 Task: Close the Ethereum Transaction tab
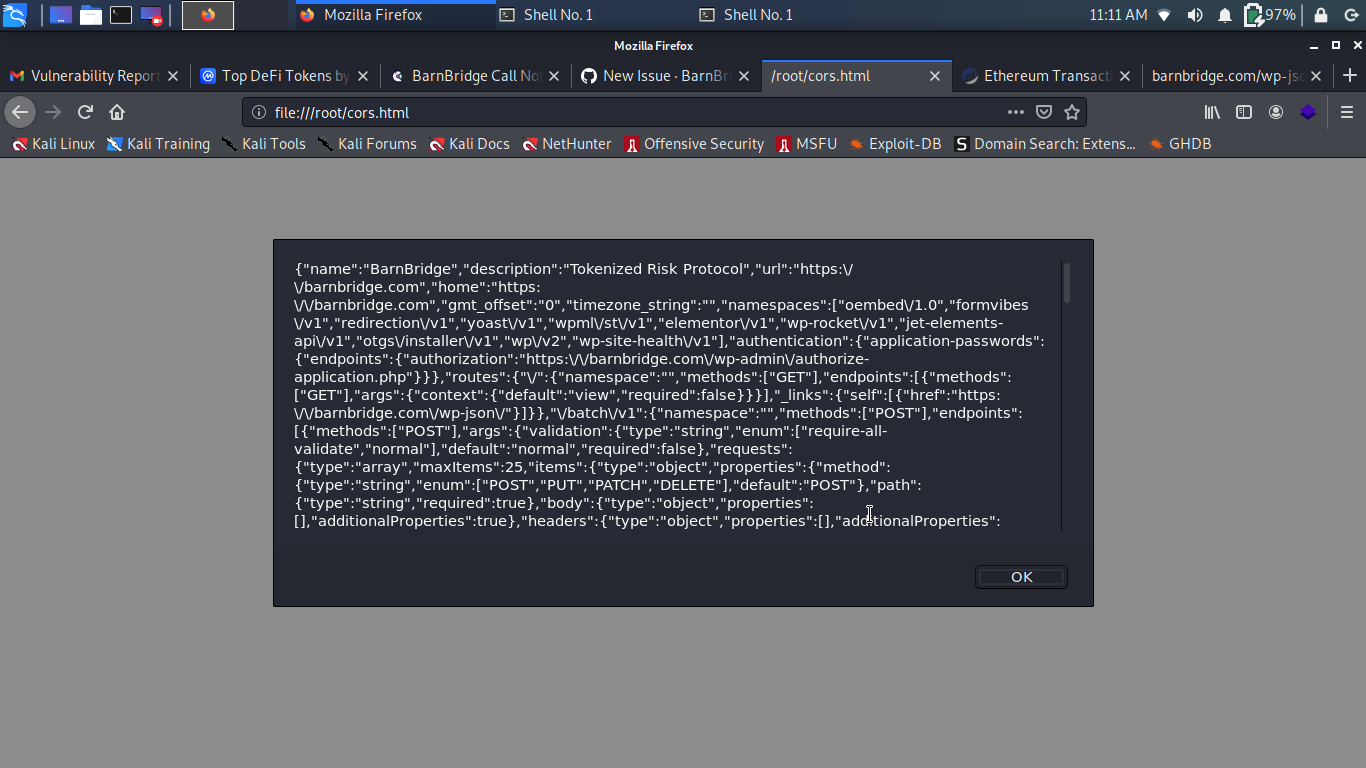tap(1125, 76)
